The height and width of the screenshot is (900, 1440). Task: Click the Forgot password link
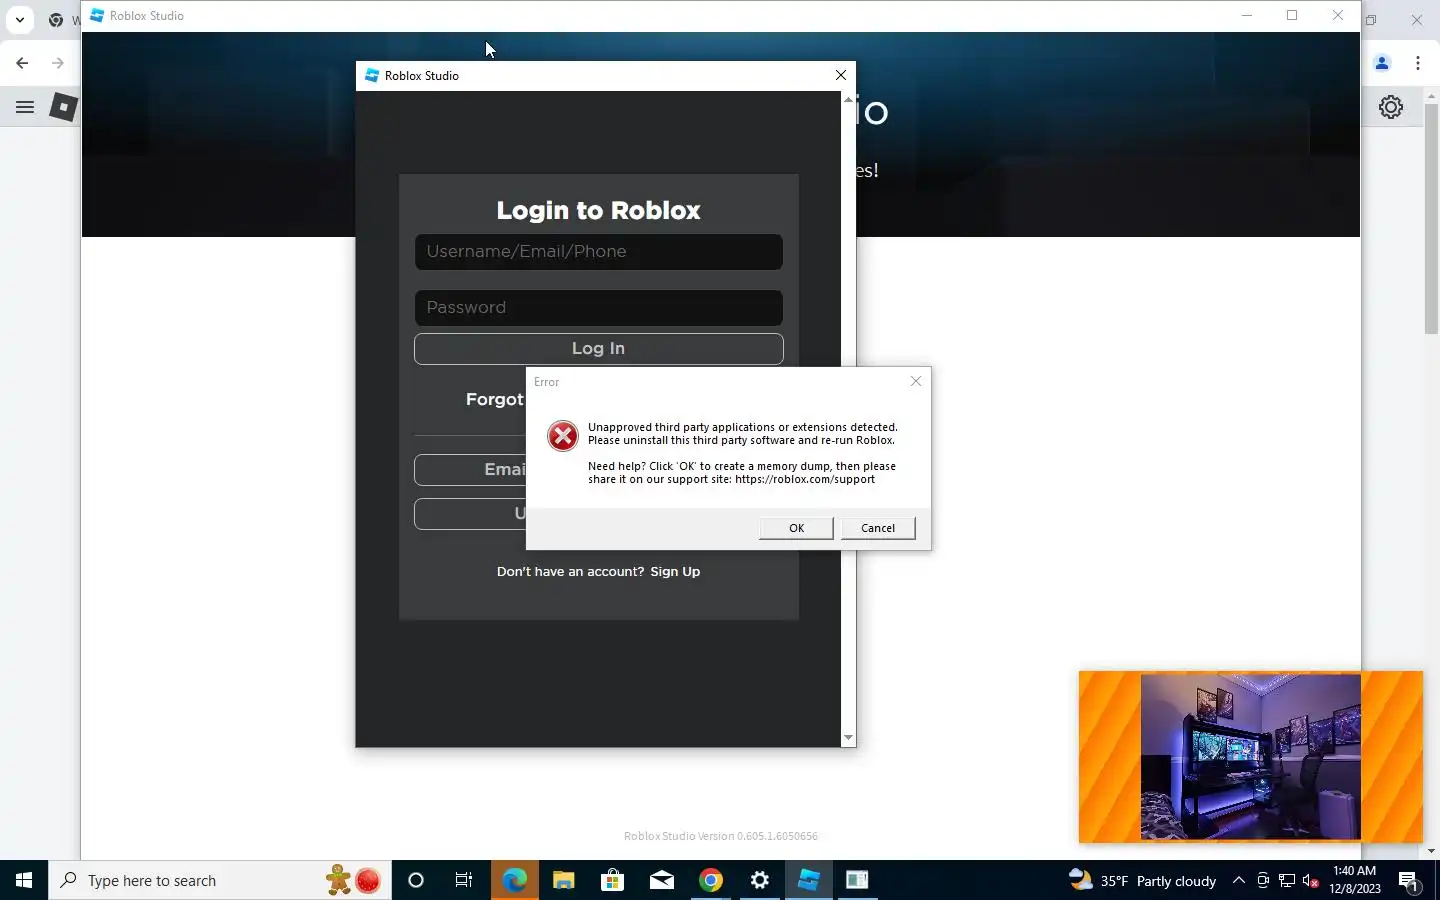pos(495,400)
